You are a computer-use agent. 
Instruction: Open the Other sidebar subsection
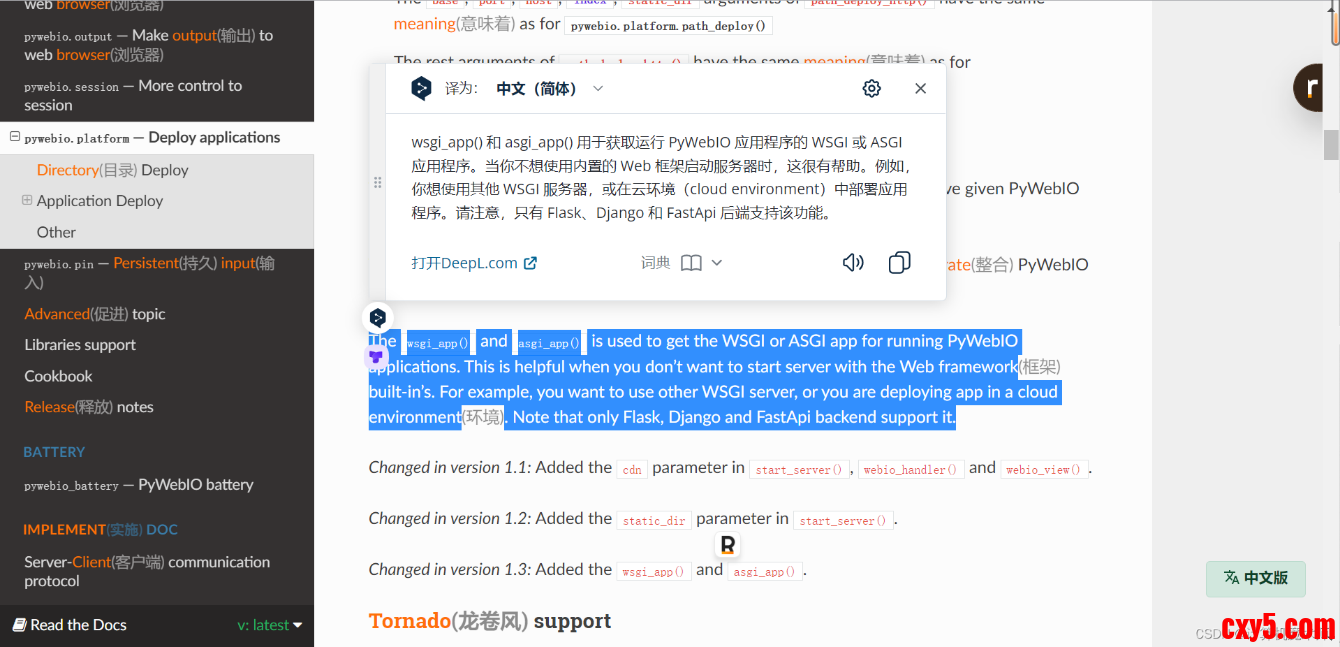[56, 232]
